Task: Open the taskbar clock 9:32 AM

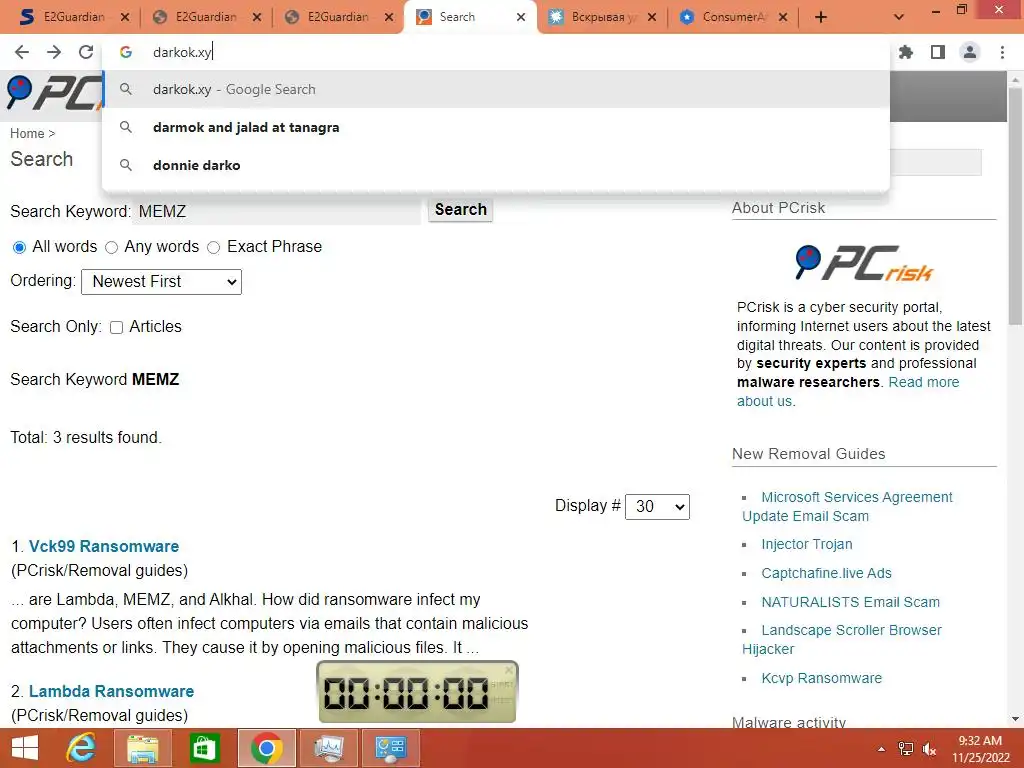Action: click(980, 749)
